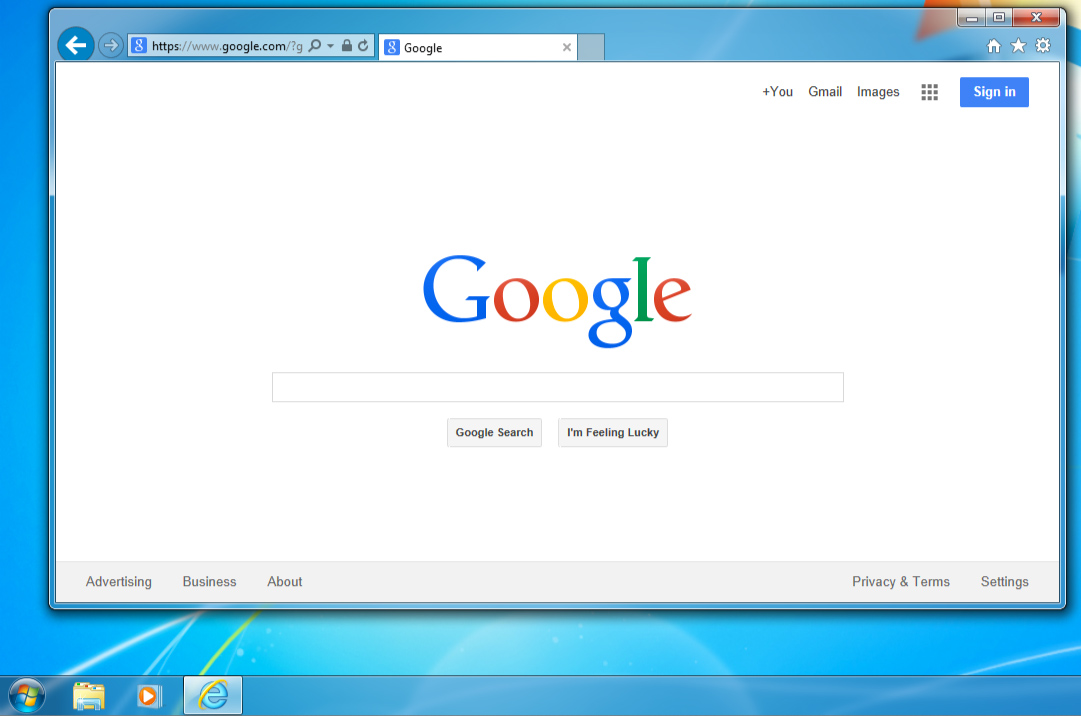
Task: Open the Favorites star icon
Action: click(x=1018, y=46)
